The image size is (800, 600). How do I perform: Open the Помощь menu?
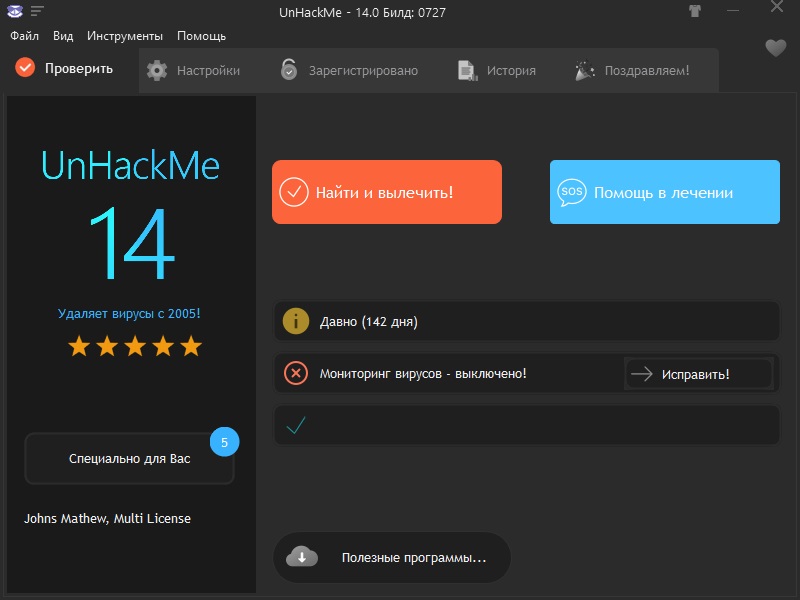pyautogui.click(x=201, y=36)
